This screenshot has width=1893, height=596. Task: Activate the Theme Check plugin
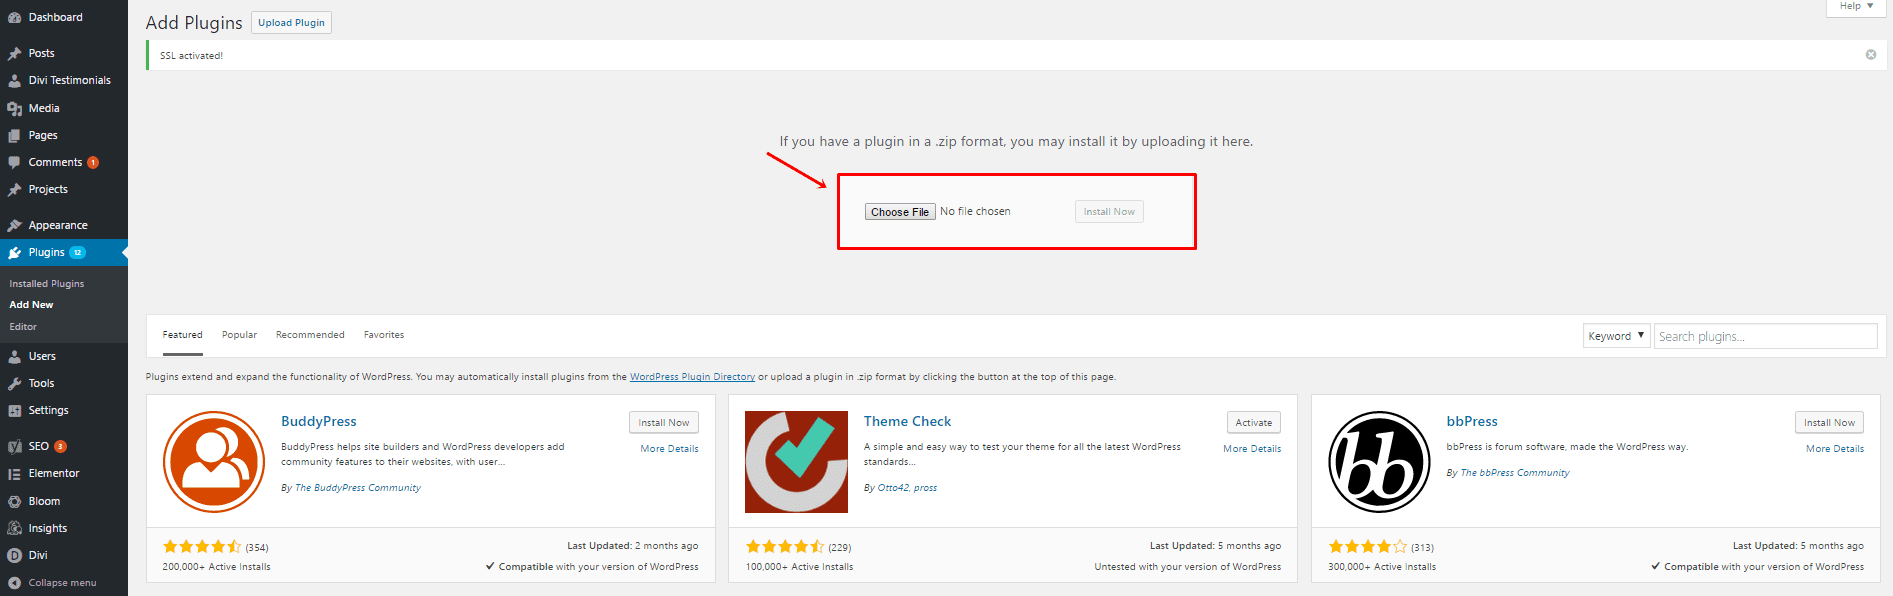pyautogui.click(x=1254, y=423)
